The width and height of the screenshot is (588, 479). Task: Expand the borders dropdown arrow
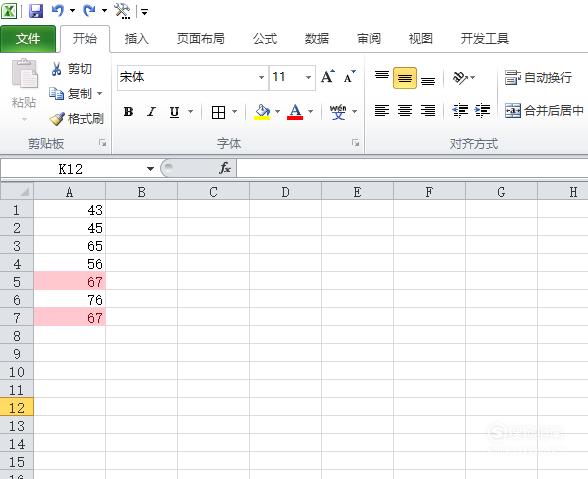235,111
